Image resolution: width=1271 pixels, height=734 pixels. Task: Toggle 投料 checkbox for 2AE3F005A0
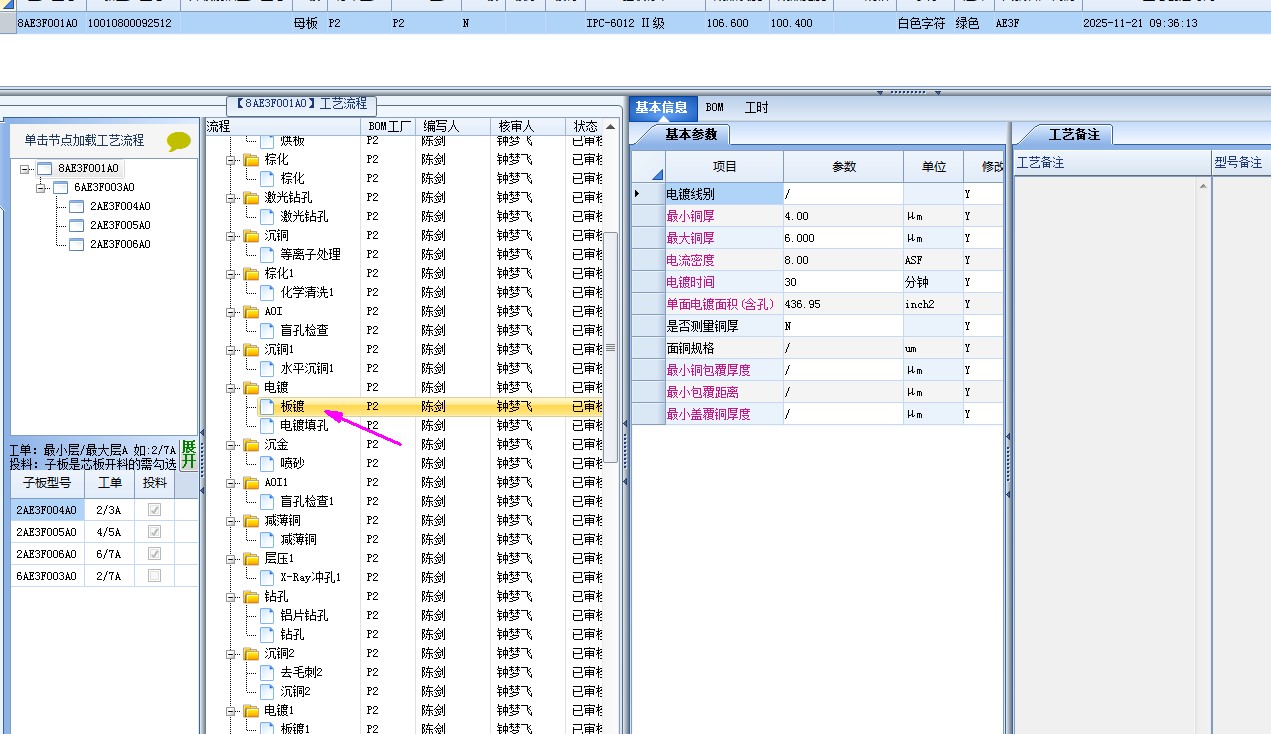click(154, 532)
